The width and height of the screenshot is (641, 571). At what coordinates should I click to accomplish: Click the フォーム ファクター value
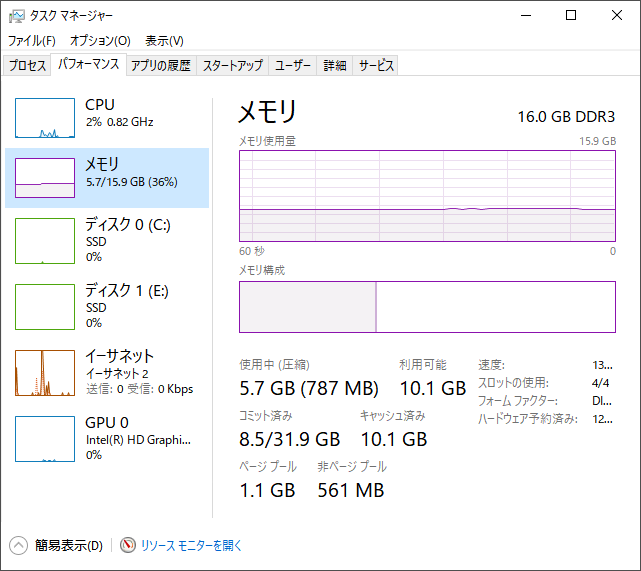(x=602, y=401)
